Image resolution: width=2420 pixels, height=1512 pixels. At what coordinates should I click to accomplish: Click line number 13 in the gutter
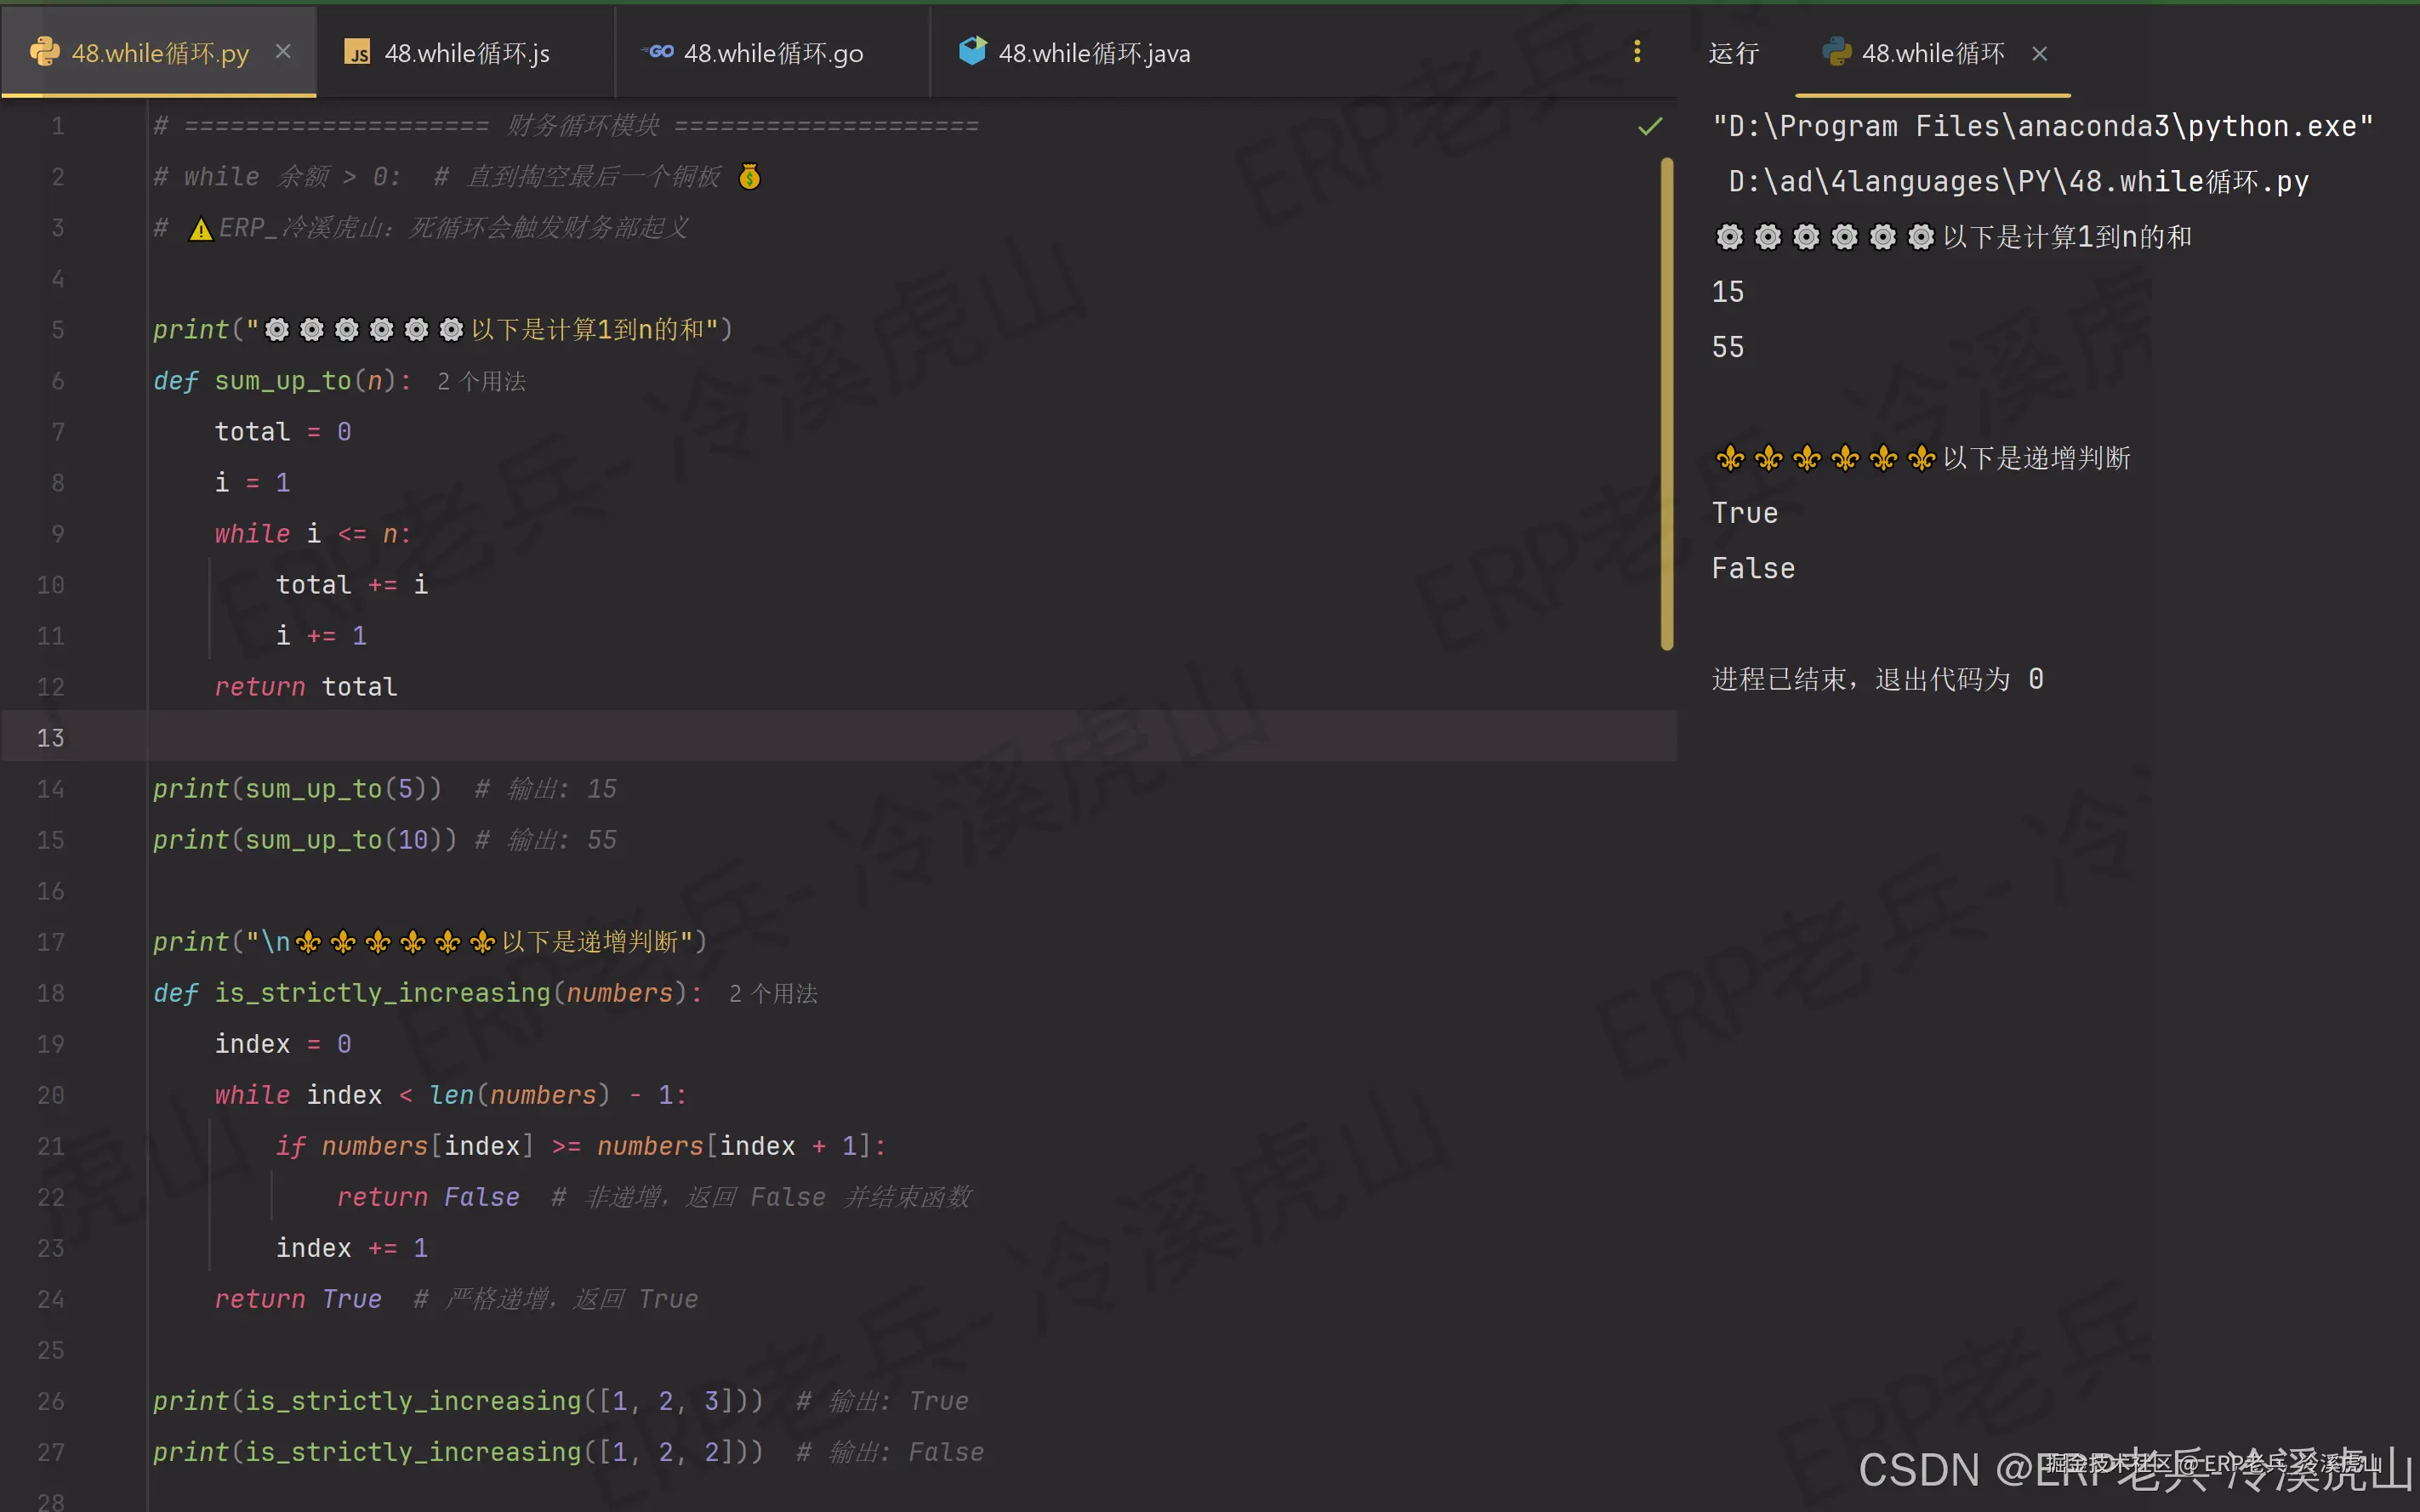click(x=50, y=738)
